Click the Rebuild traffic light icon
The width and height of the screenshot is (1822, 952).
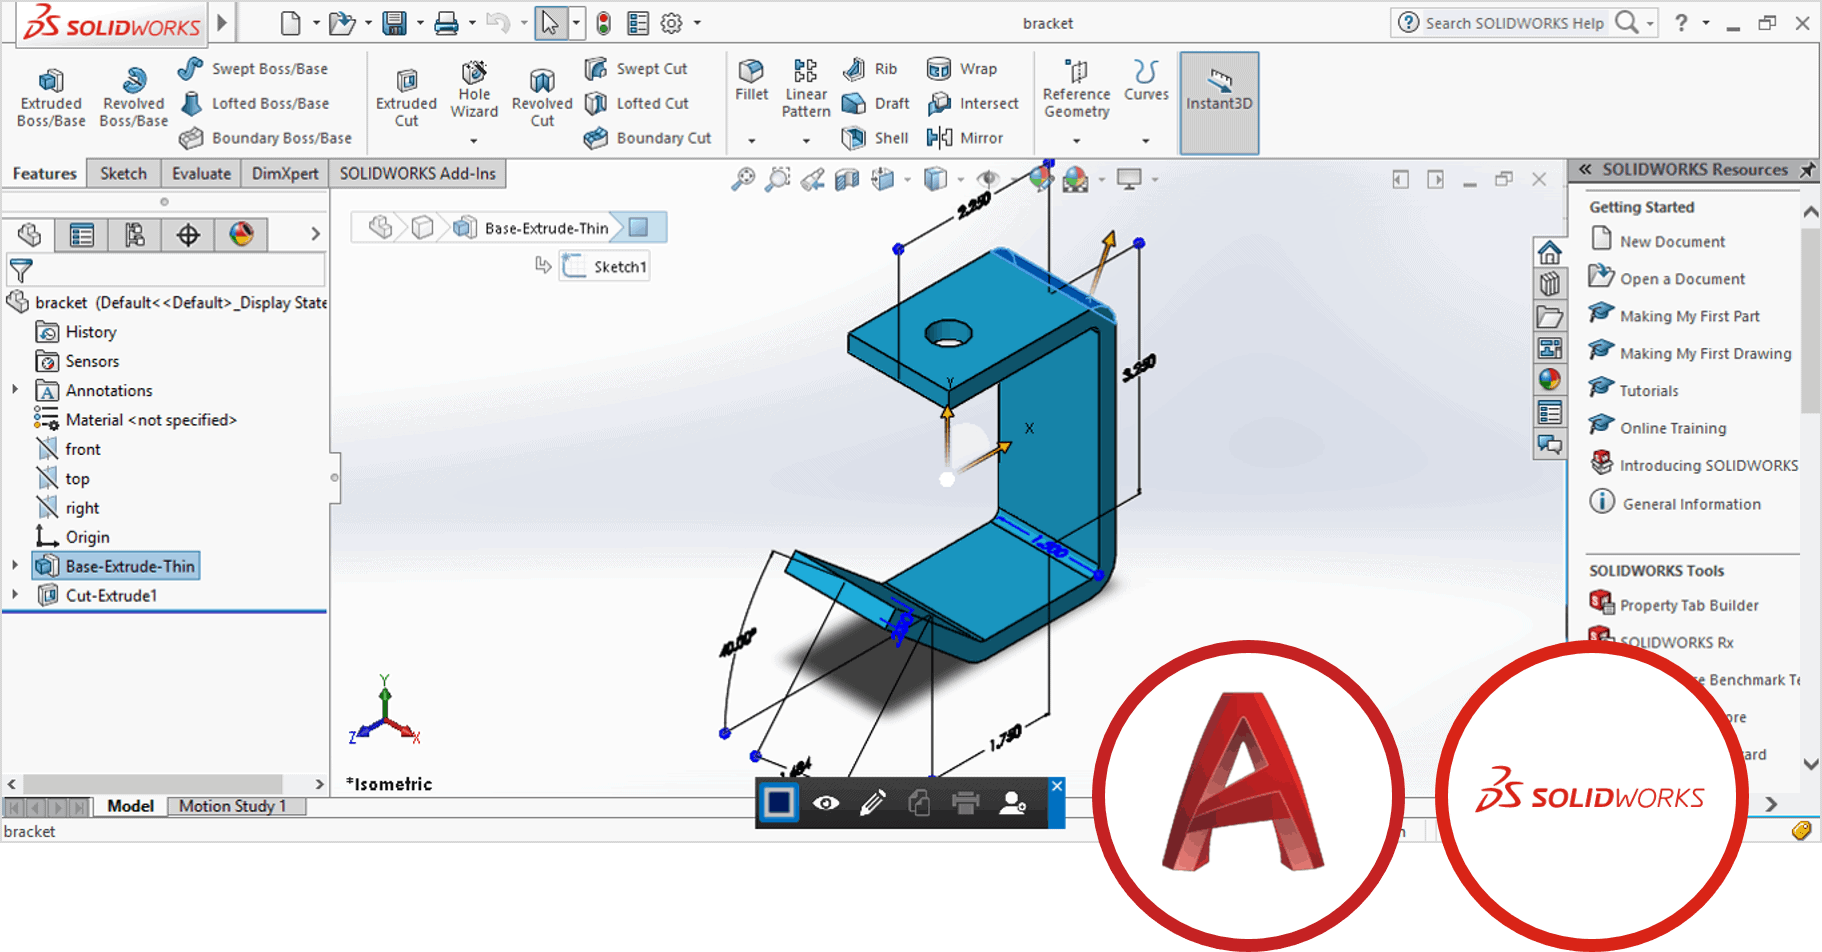(x=603, y=23)
